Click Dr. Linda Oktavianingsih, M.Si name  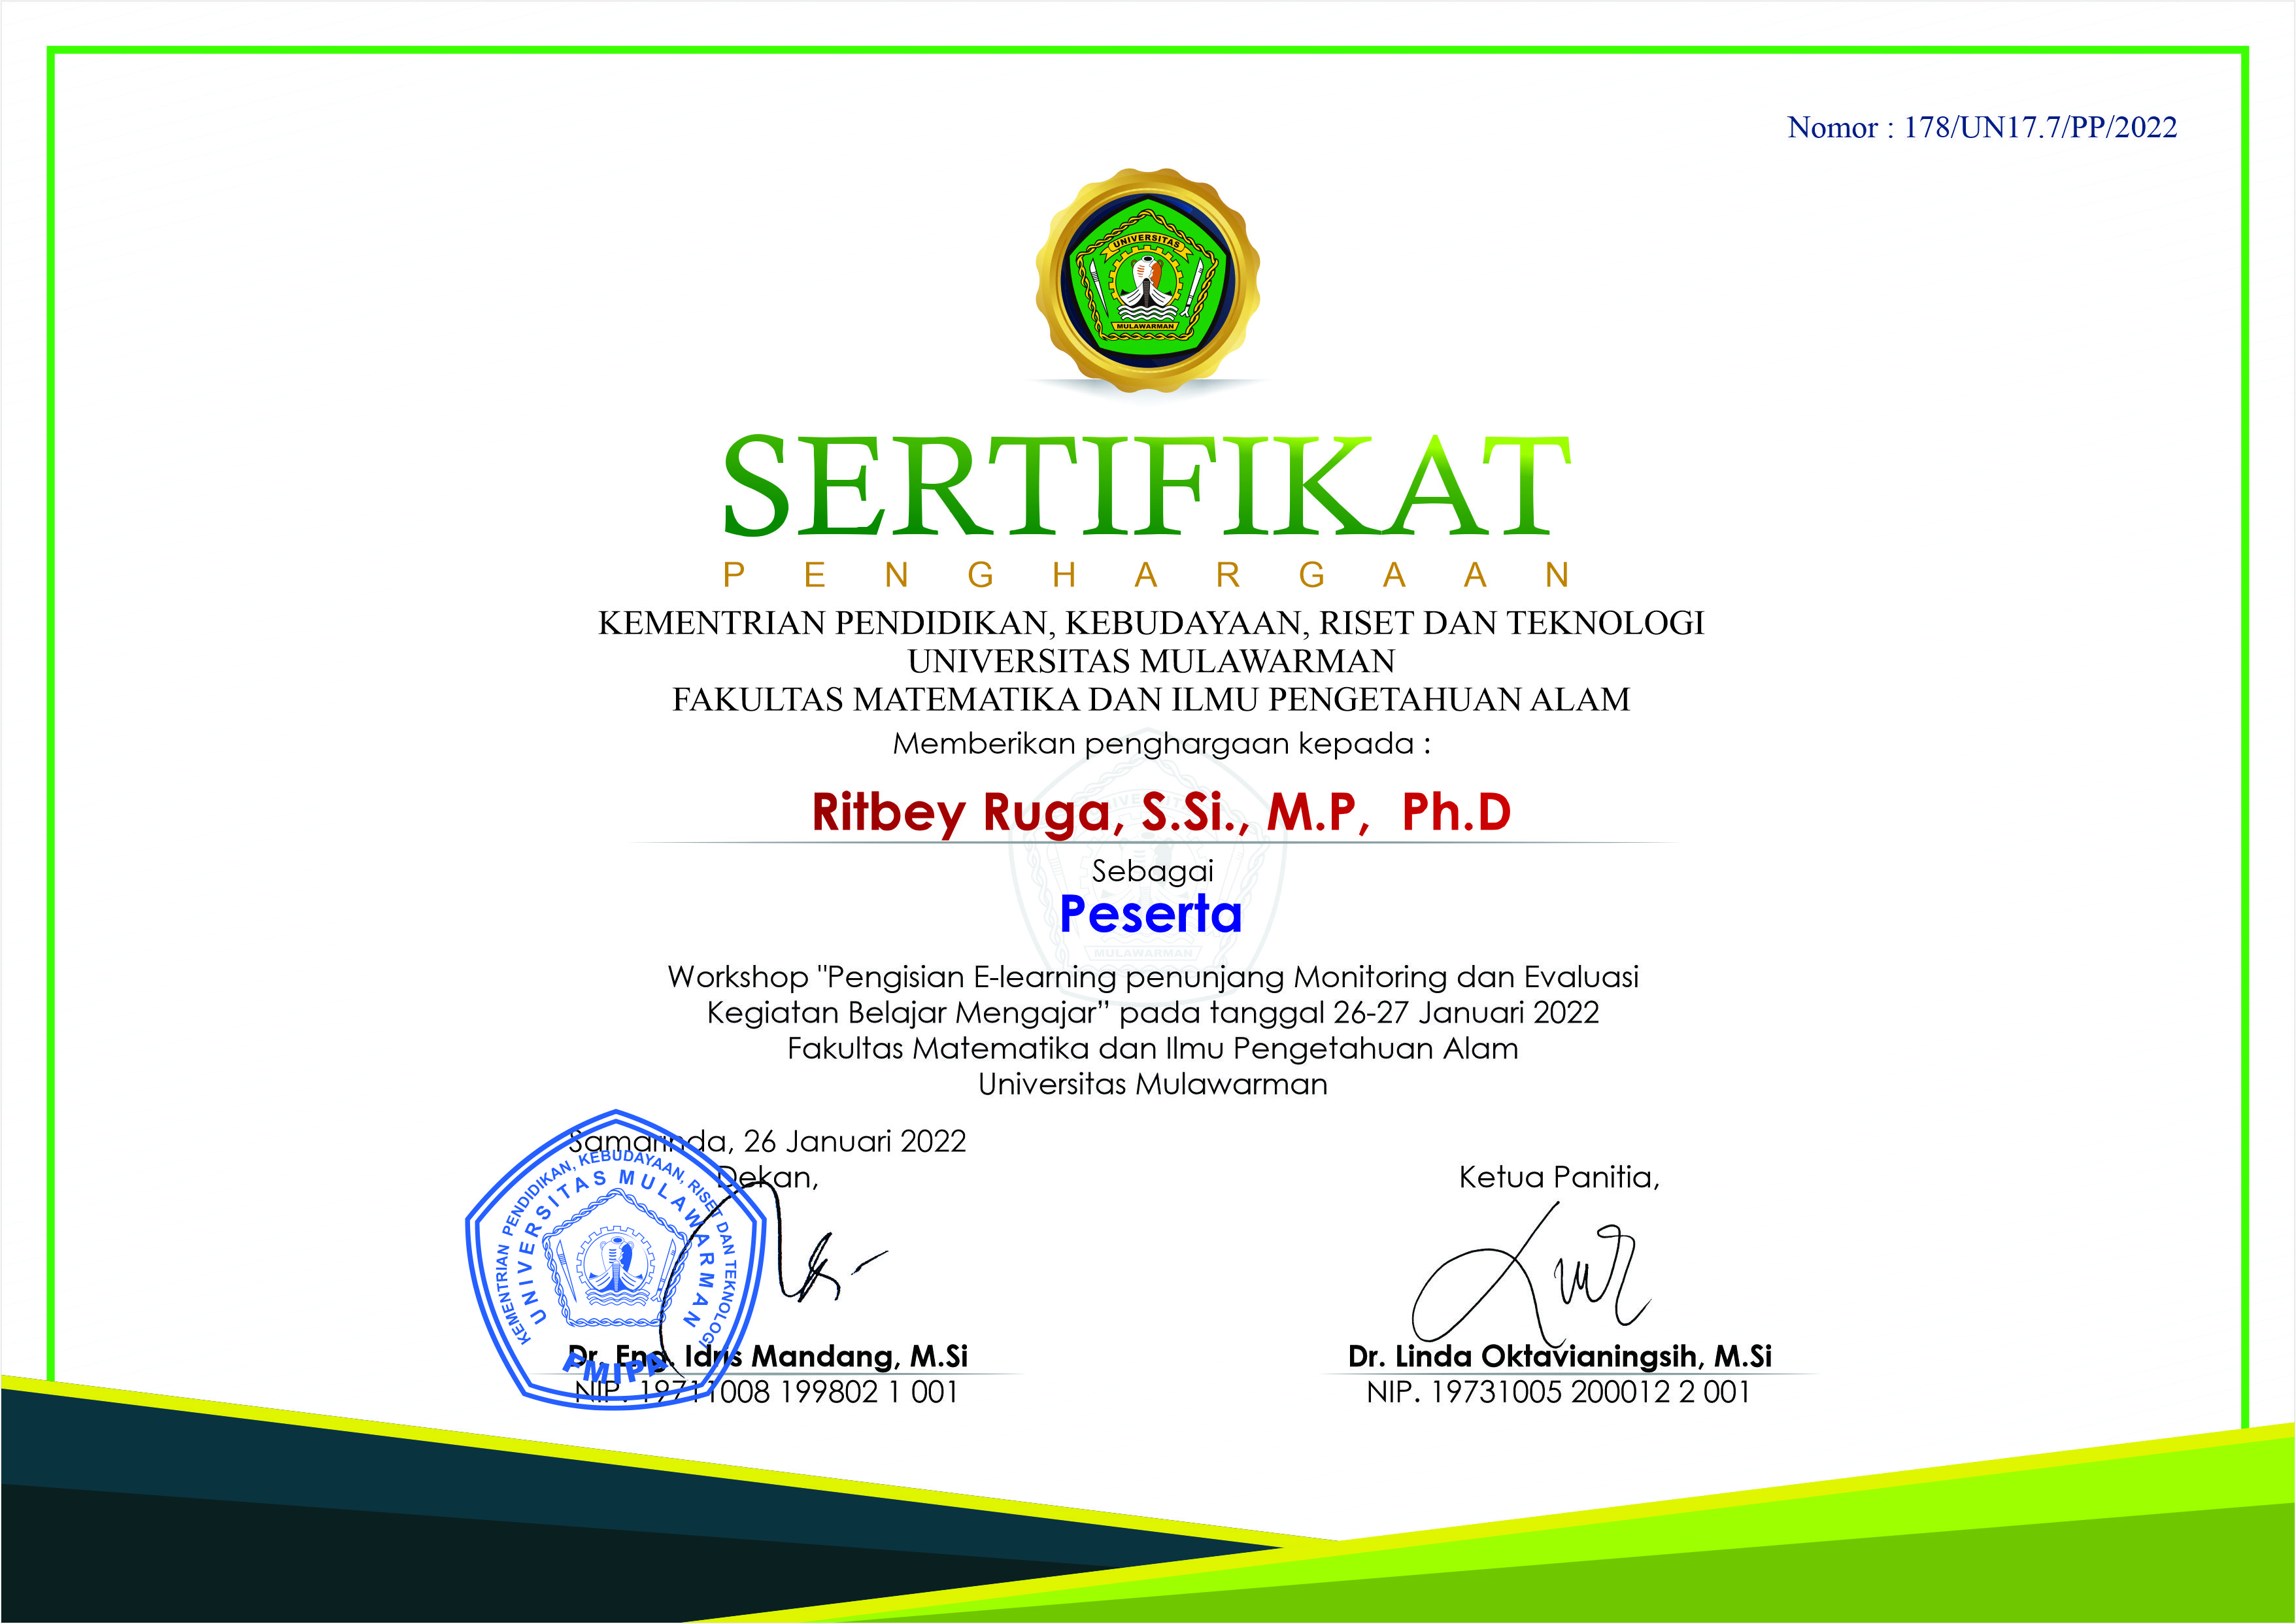pos(1559,1357)
